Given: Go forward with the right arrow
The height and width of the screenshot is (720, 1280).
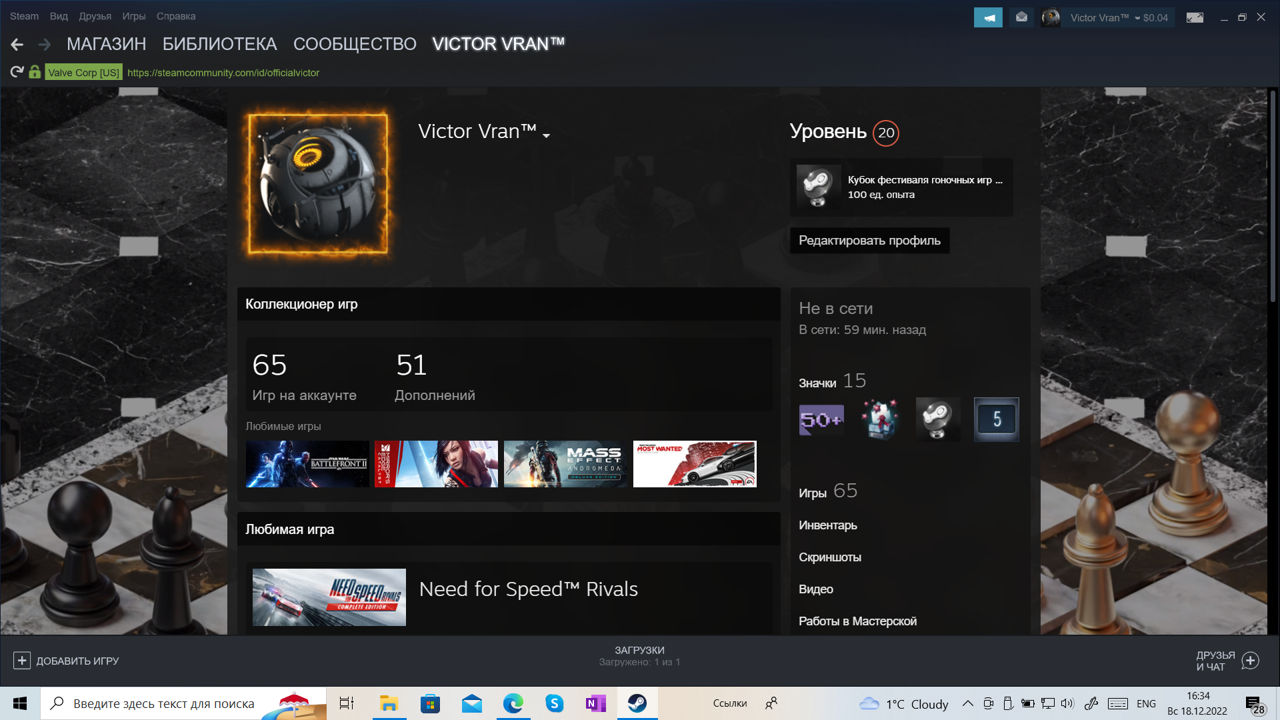Looking at the screenshot, I should click(44, 44).
